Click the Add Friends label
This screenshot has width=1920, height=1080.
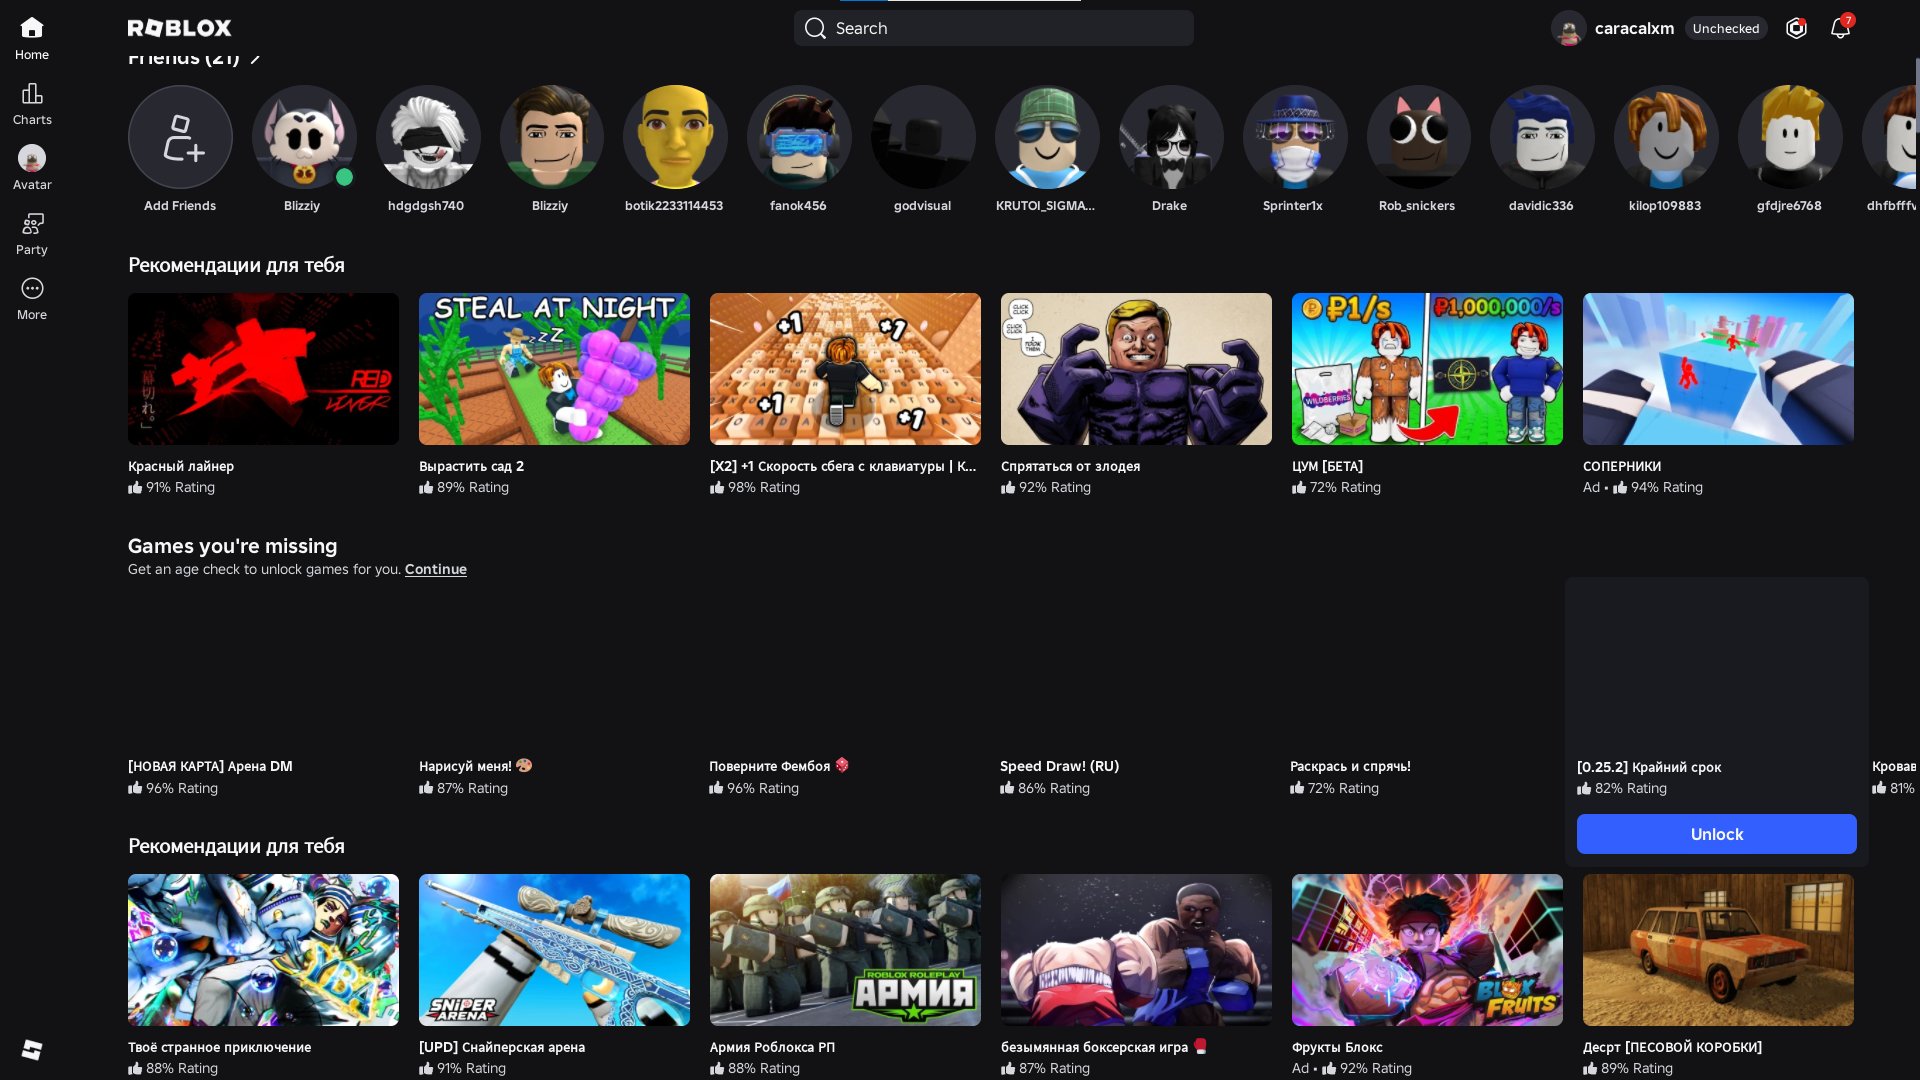coord(180,205)
